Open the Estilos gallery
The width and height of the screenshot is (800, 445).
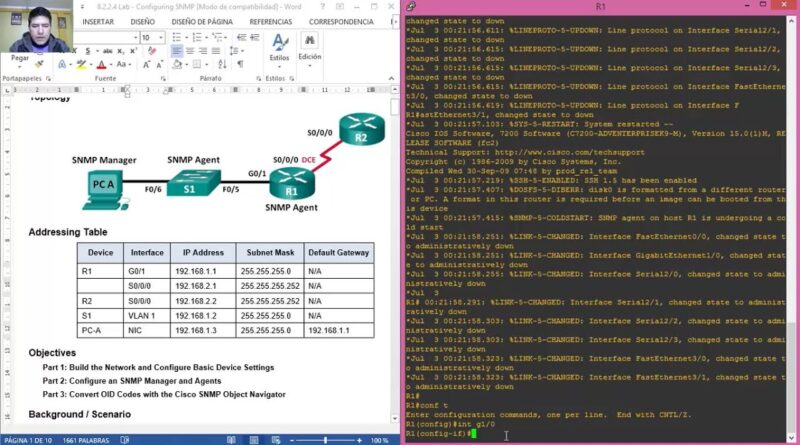coord(279,49)
